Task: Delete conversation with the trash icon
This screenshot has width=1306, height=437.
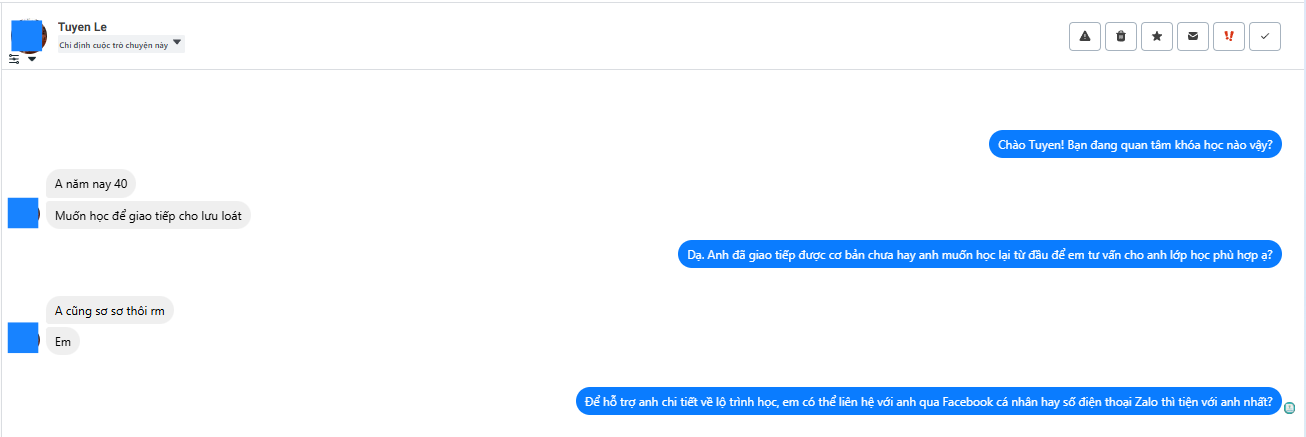Action: click(x=1121, y=36)
